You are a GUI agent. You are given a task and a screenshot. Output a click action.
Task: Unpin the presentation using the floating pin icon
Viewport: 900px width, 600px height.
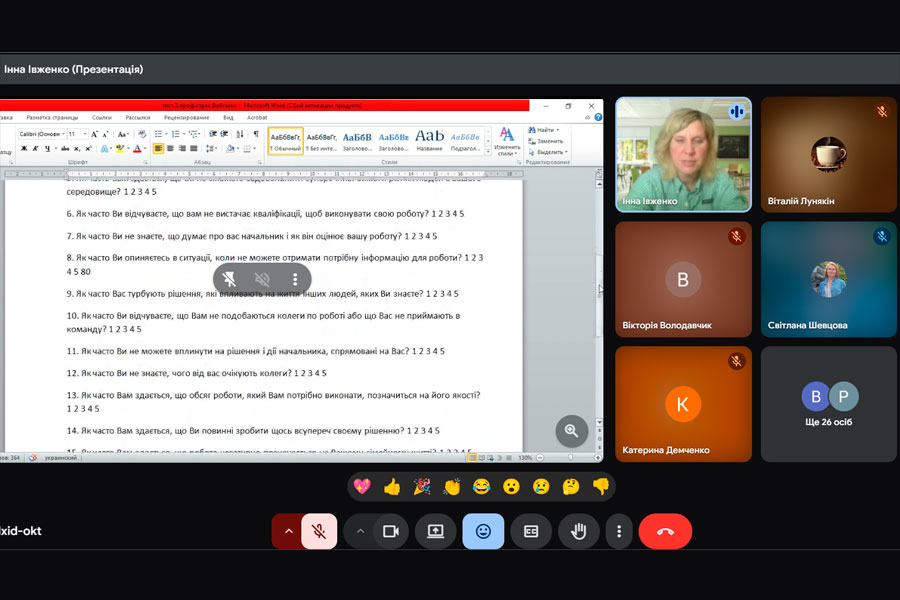(x=230, y=280)
